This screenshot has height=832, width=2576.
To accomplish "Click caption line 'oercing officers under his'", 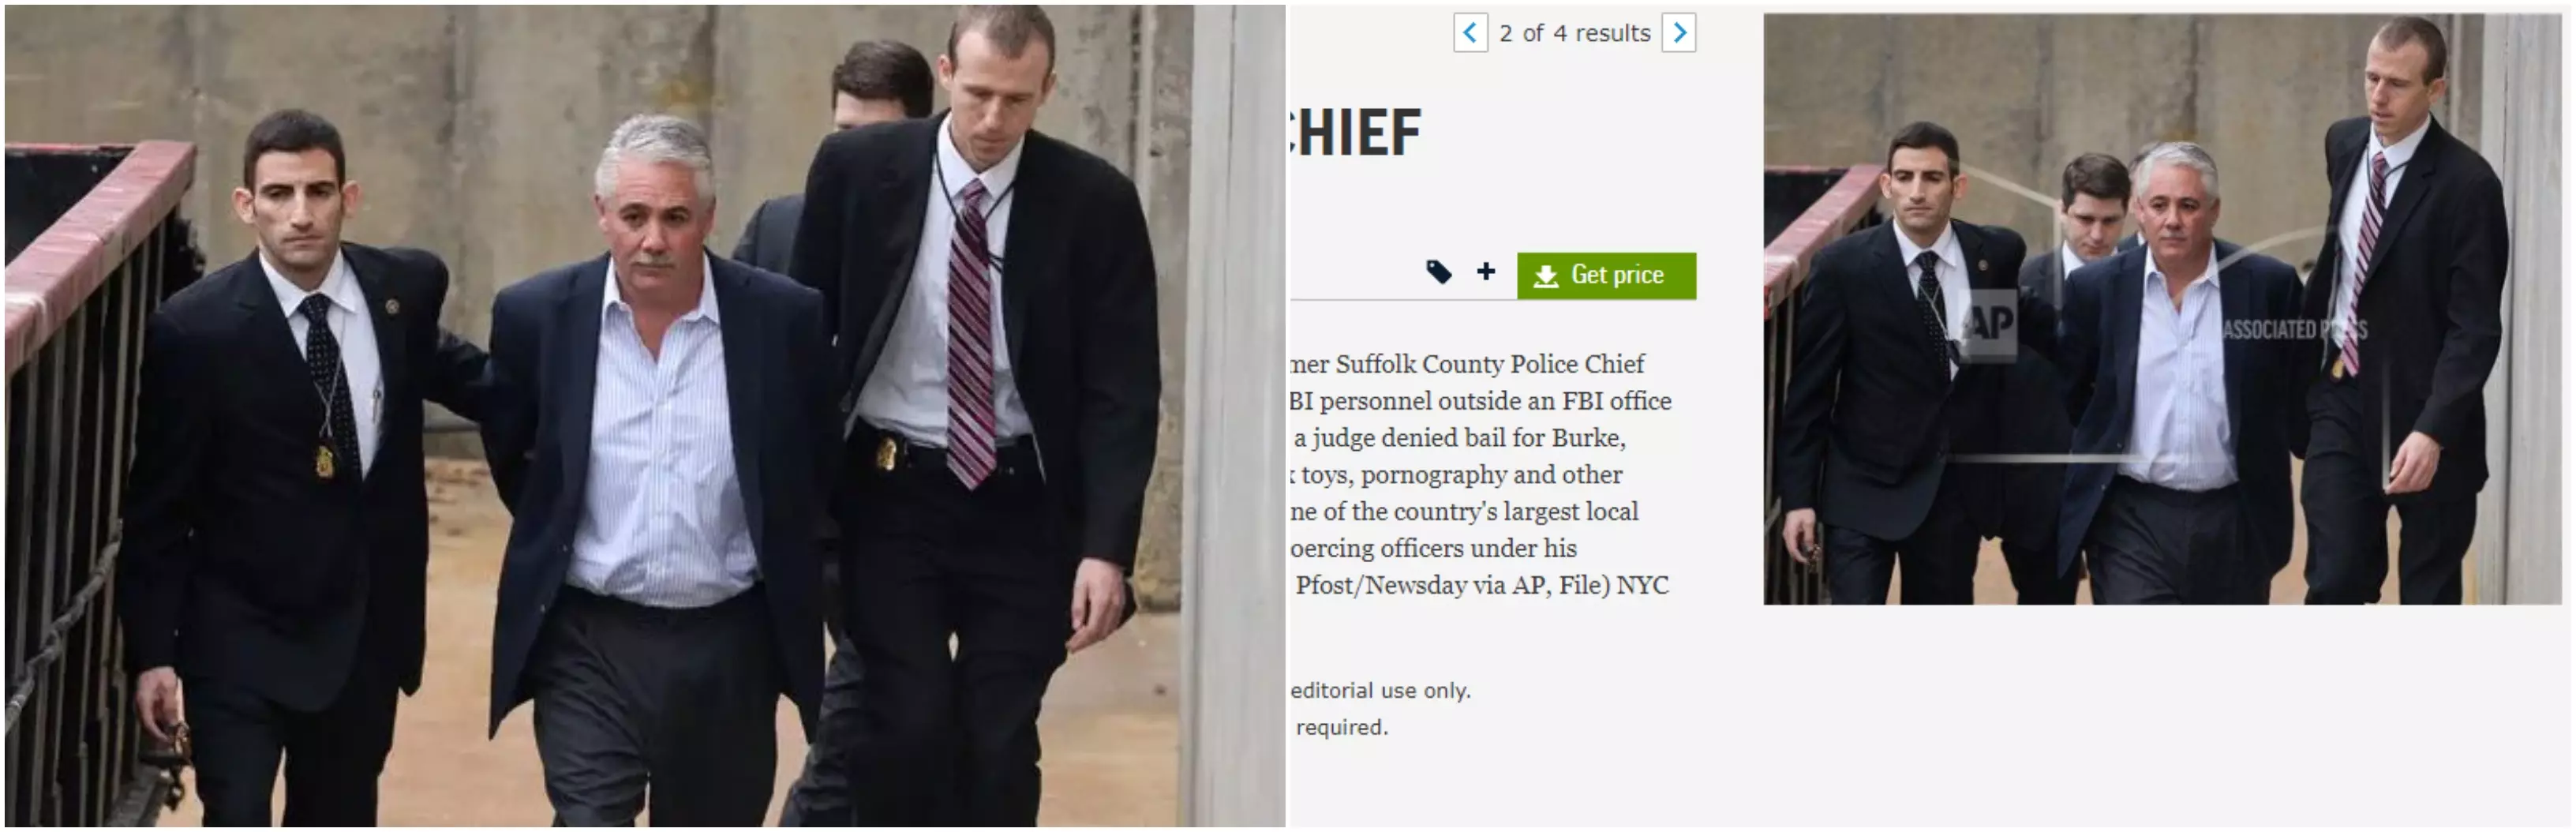I will pyautogui.click(x=1433, y=548).
